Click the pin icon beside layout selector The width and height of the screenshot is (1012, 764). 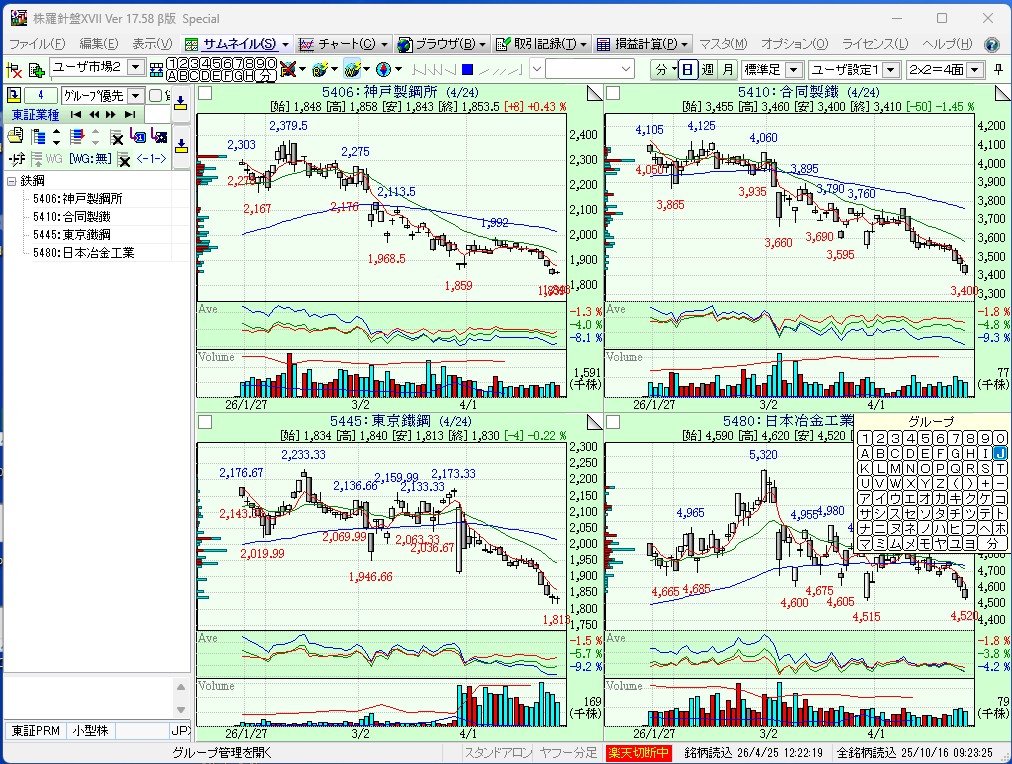[x=998, y=69]
